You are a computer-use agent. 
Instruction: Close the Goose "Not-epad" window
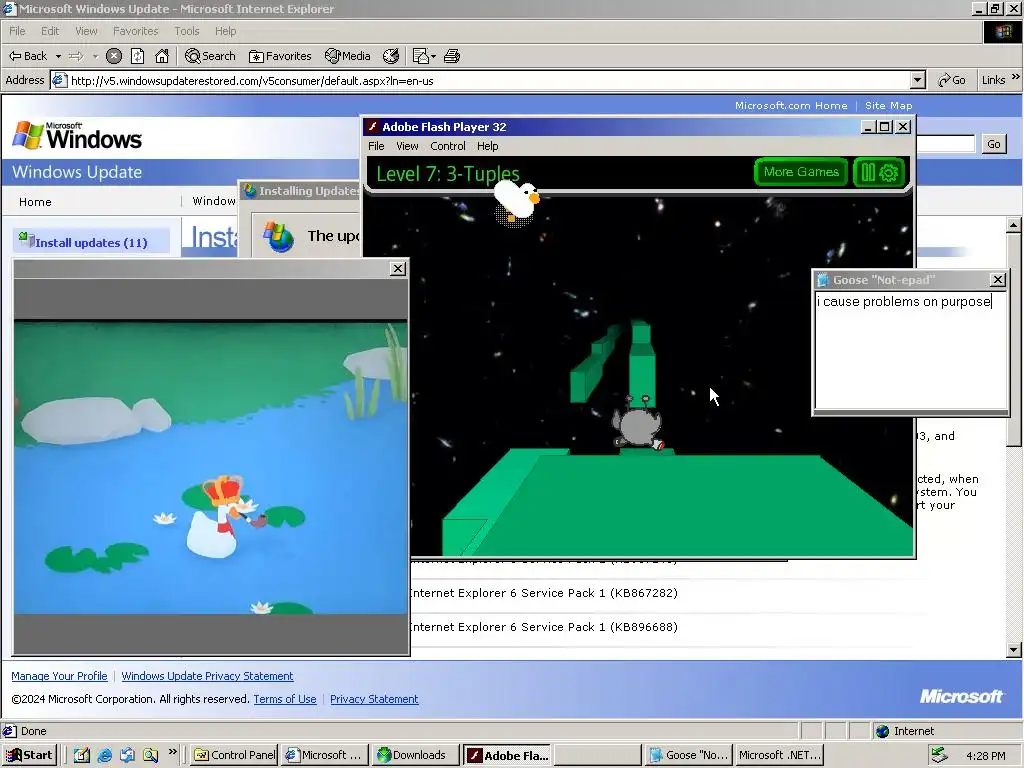pos(997,280)
